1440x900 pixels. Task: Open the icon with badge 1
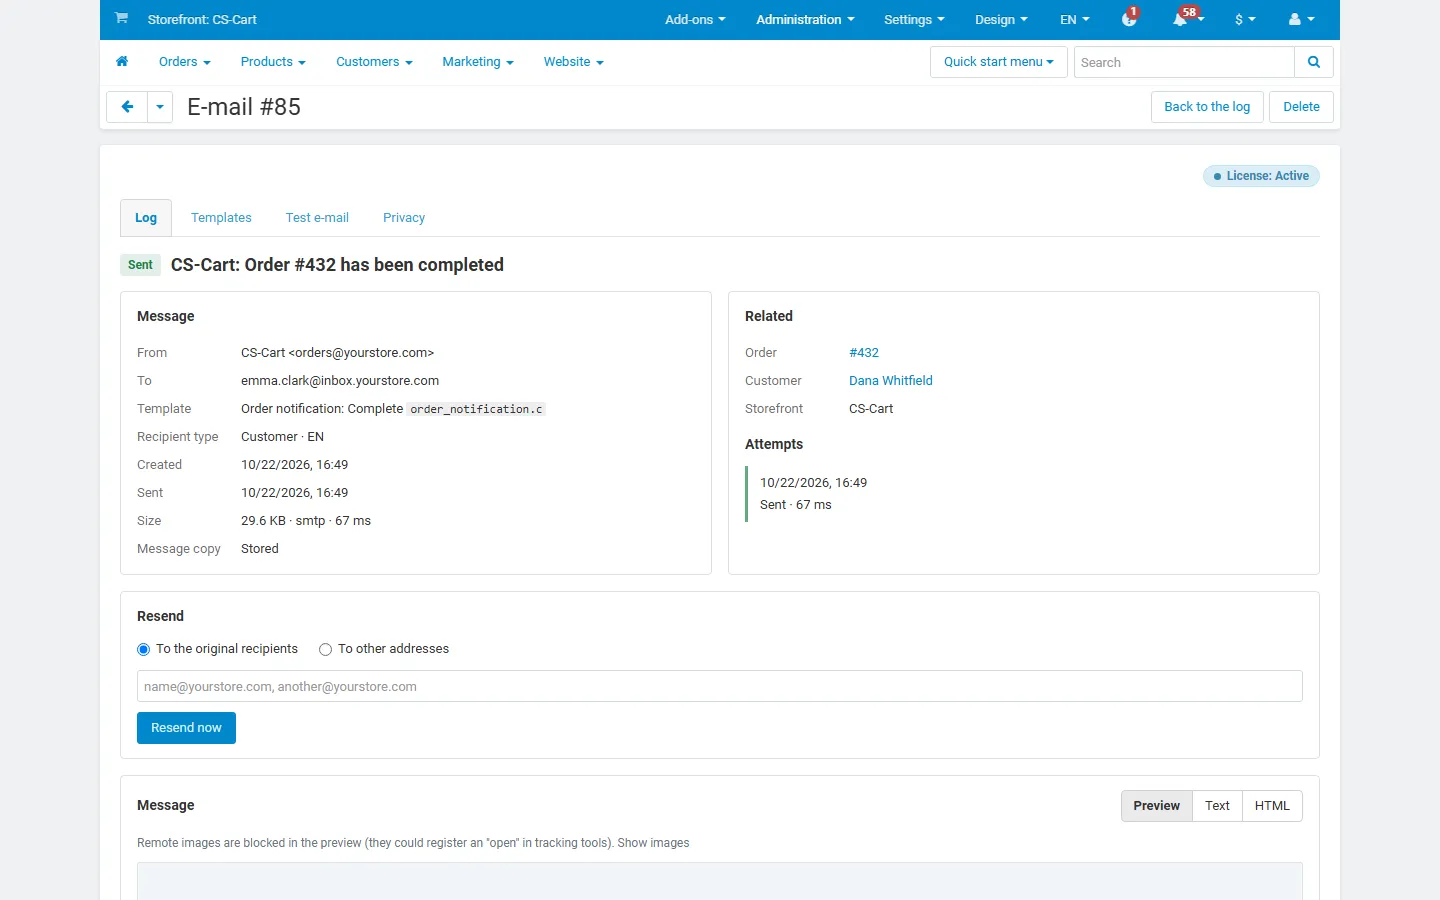1129,19
